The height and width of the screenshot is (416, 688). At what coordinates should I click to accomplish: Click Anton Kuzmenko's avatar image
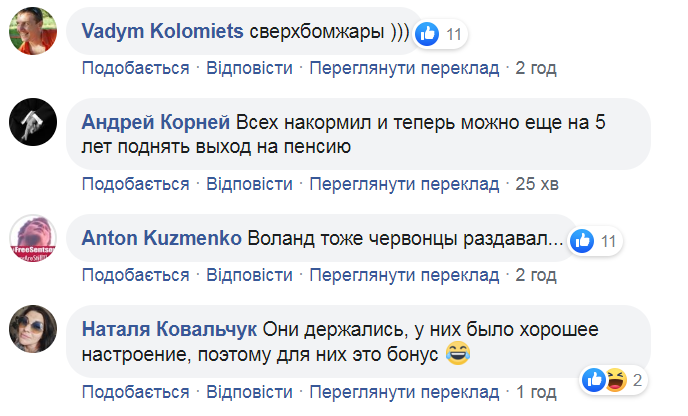31,242
